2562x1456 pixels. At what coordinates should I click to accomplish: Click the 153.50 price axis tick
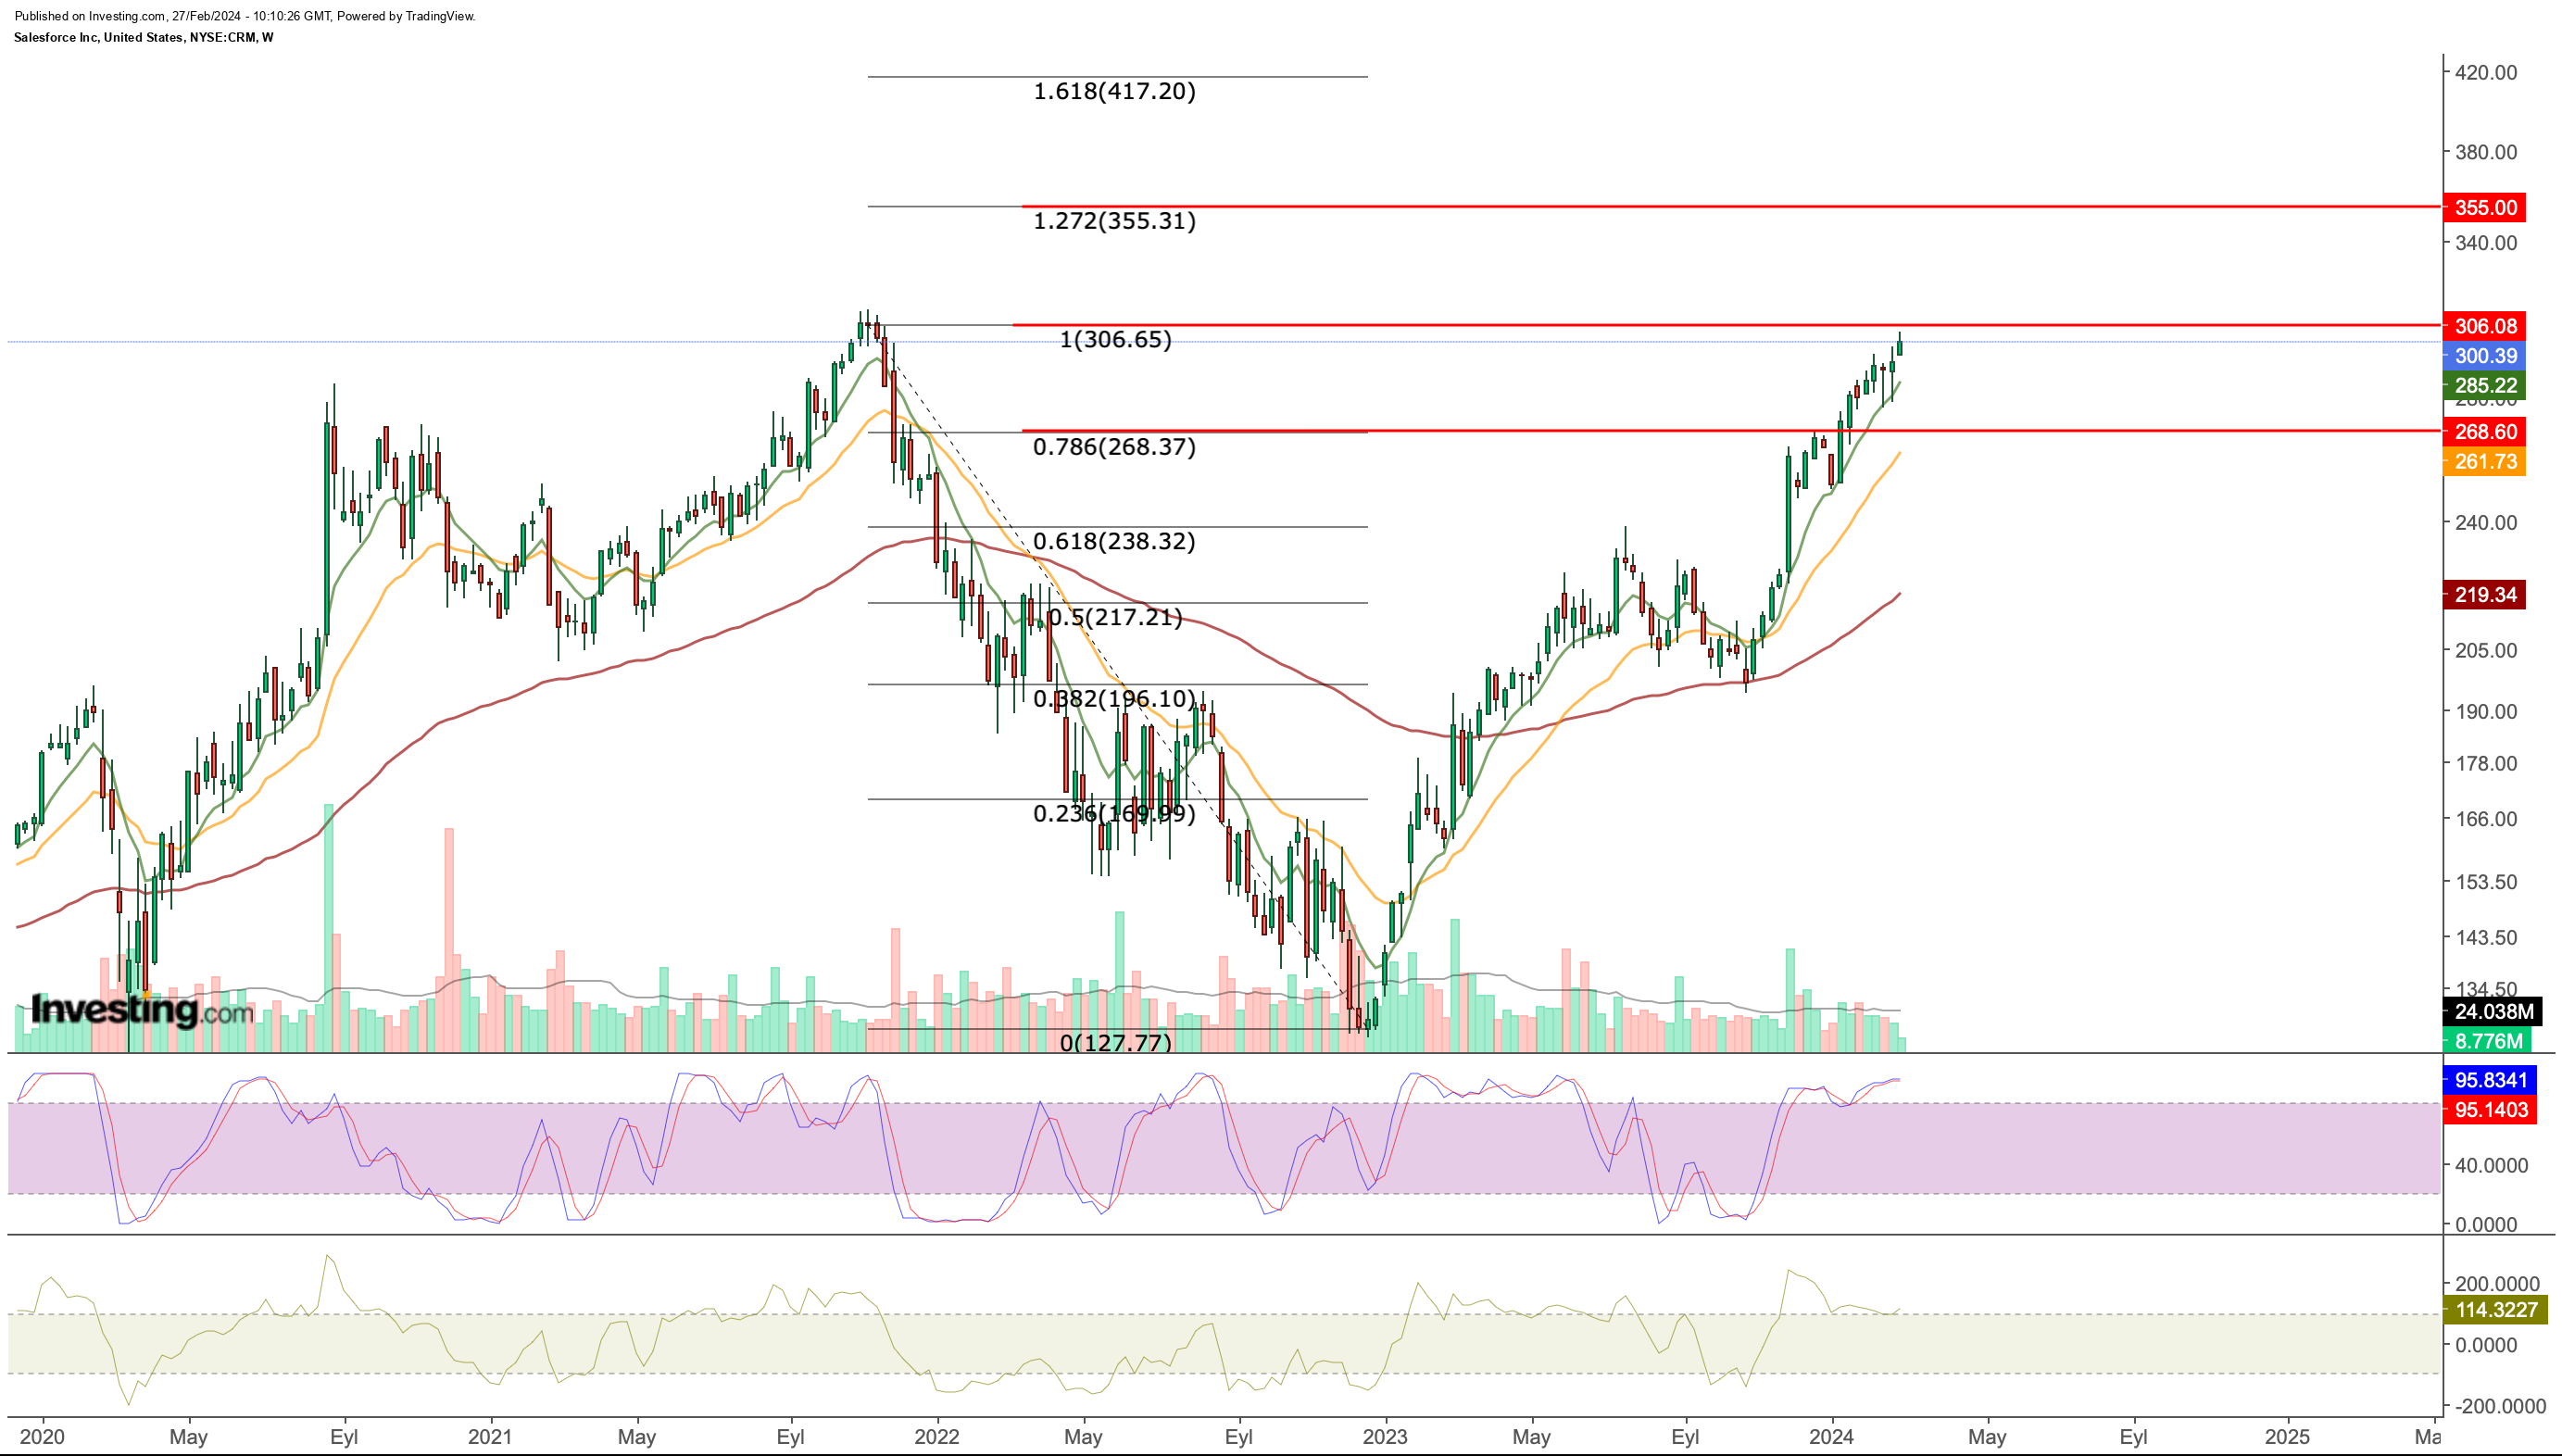(2486, 883)
